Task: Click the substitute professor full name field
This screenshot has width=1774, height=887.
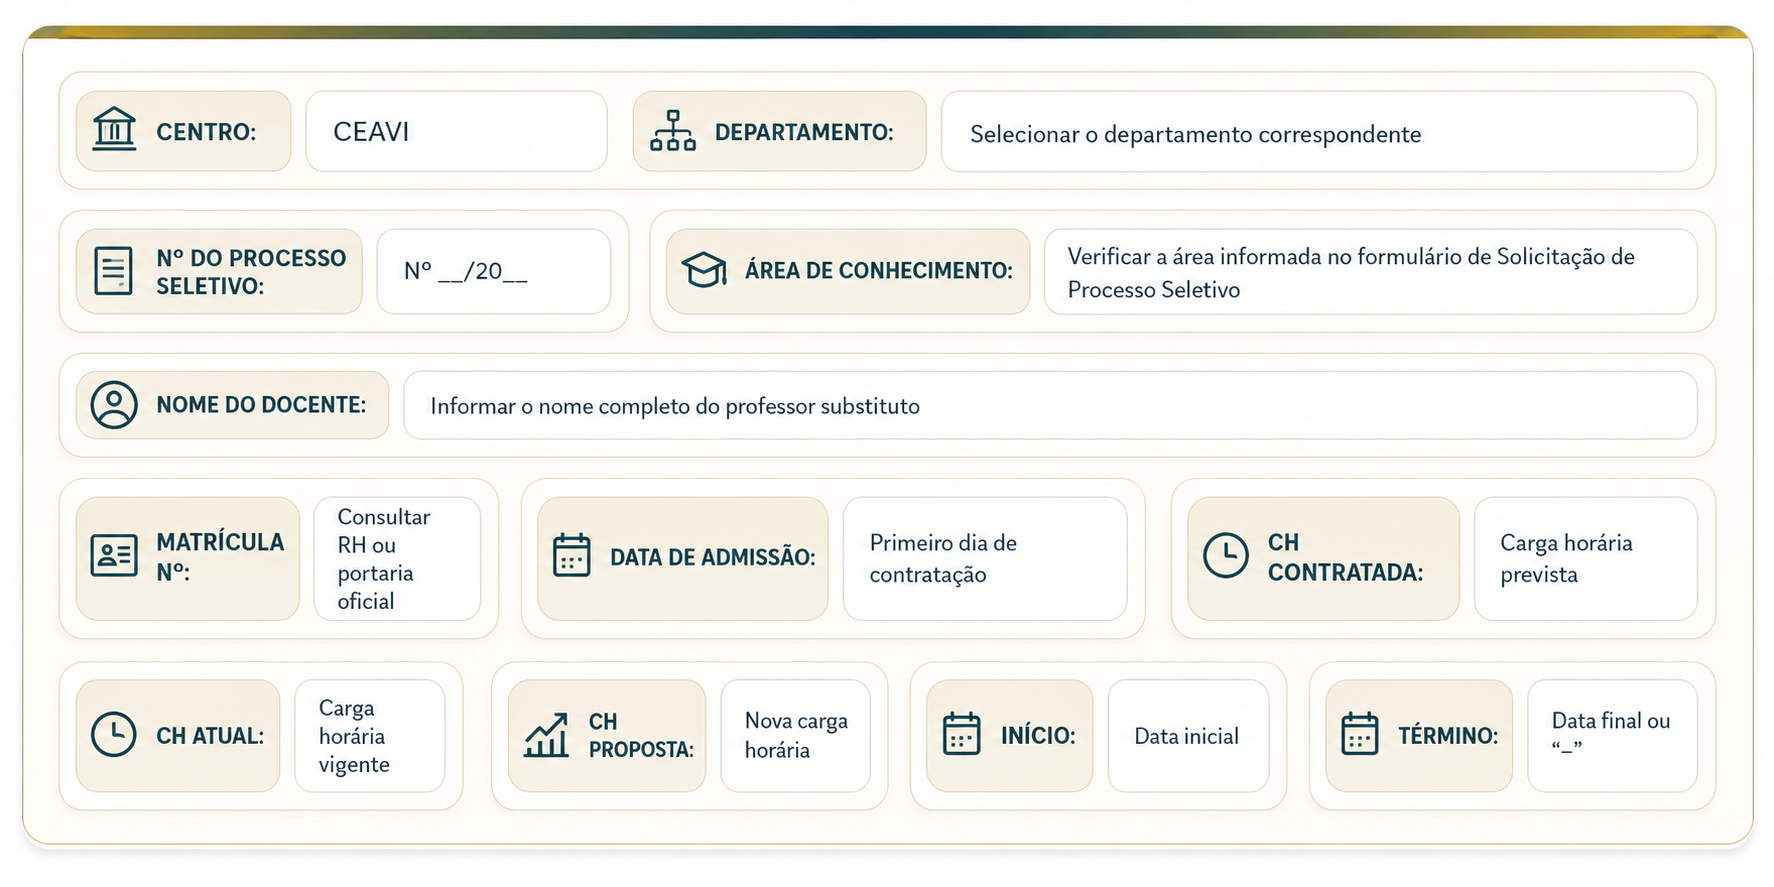Action: point(1050,405)
